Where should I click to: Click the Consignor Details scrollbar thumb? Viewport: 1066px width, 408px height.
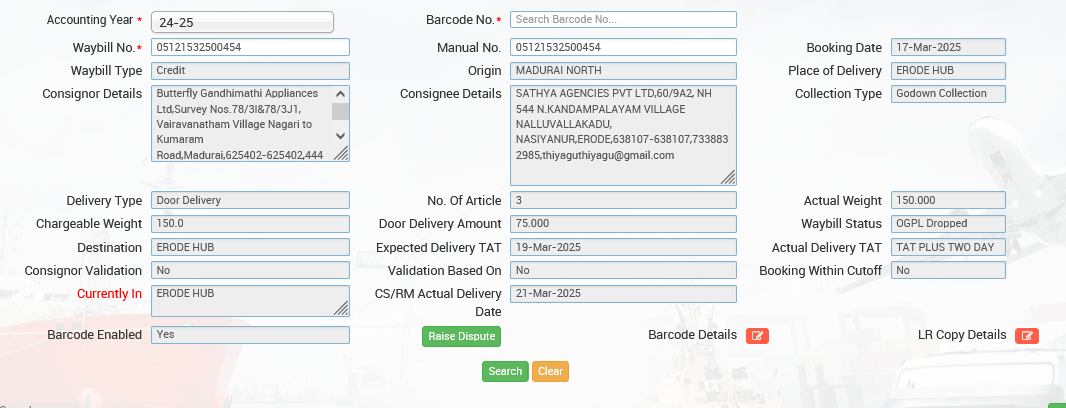(341, 111)
